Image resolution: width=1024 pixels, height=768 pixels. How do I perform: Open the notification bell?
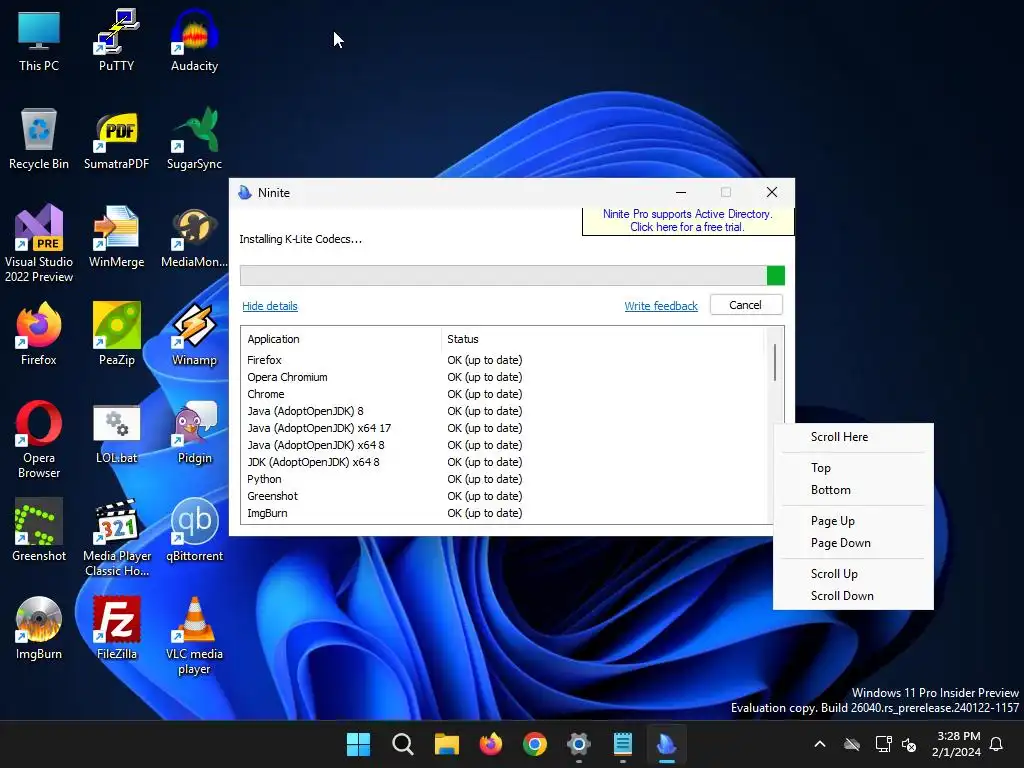tap(996, 744)
